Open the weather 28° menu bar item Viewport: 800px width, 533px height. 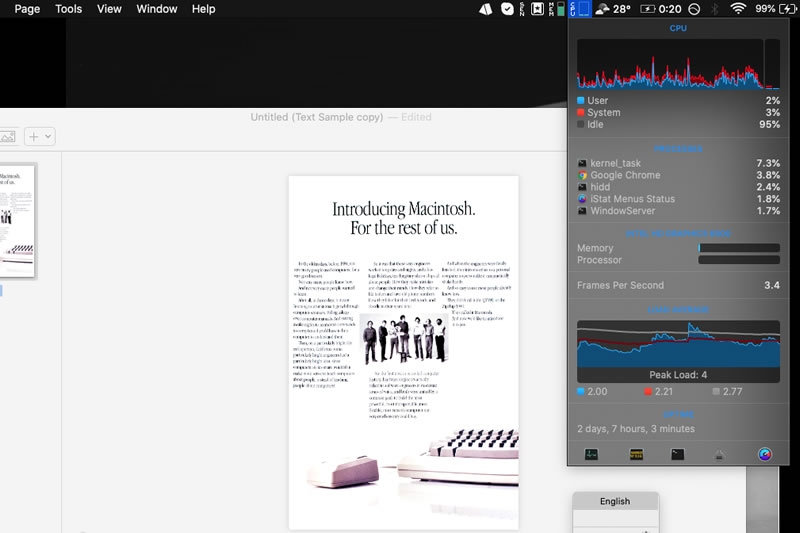point(613,9)
